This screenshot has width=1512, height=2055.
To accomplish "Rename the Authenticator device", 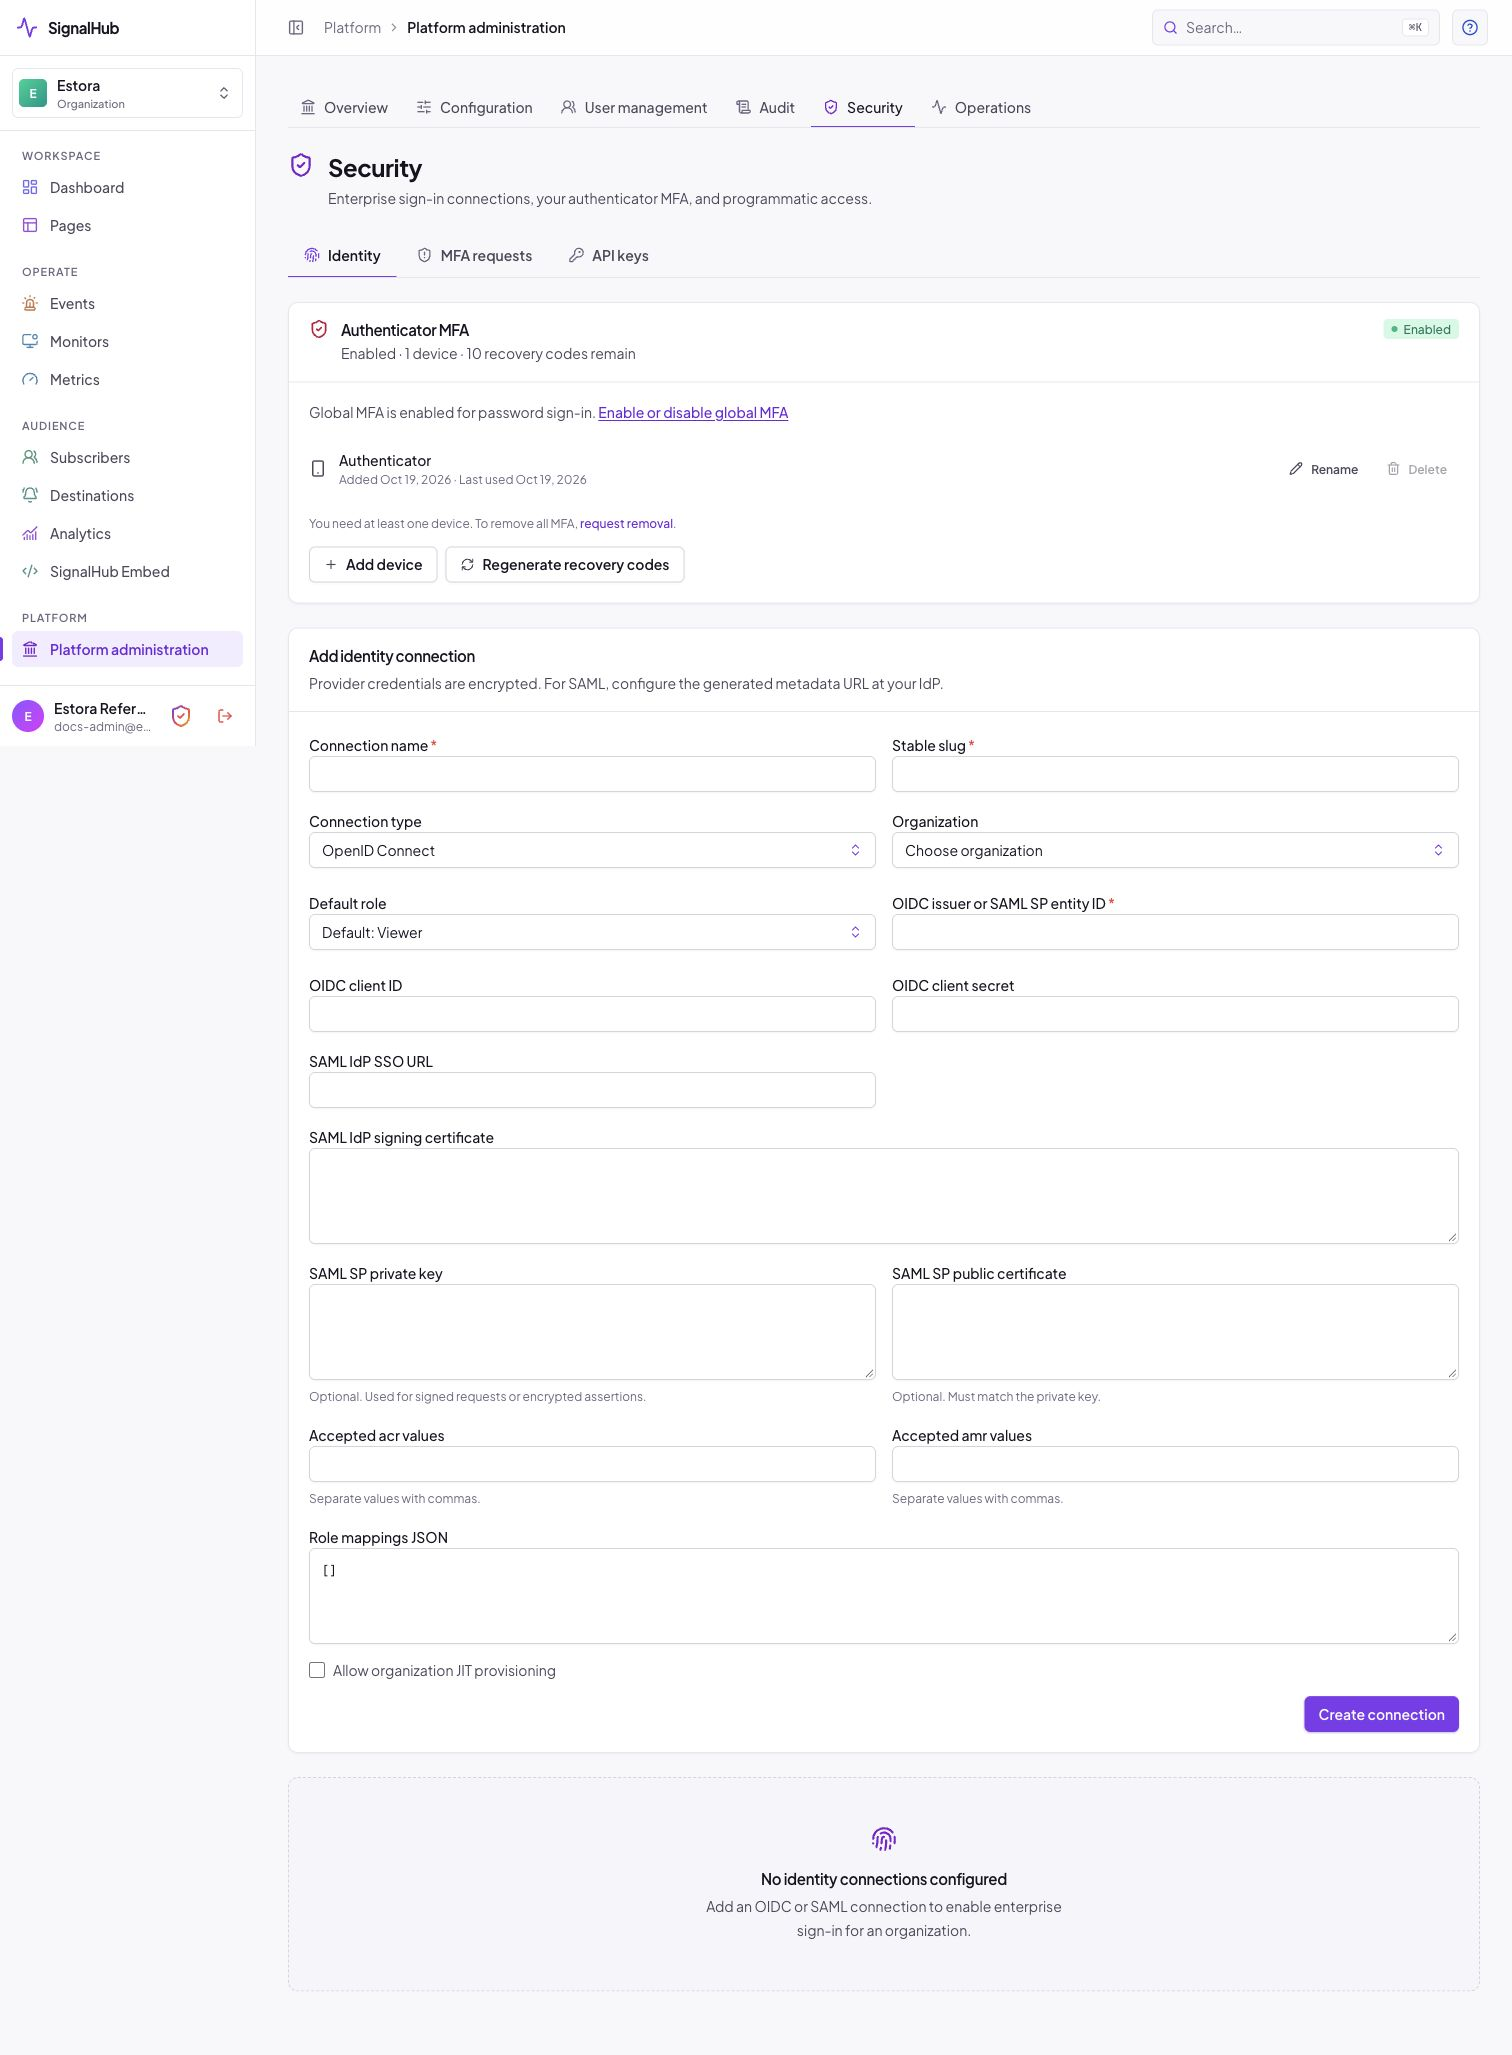I will [1323, 469].
